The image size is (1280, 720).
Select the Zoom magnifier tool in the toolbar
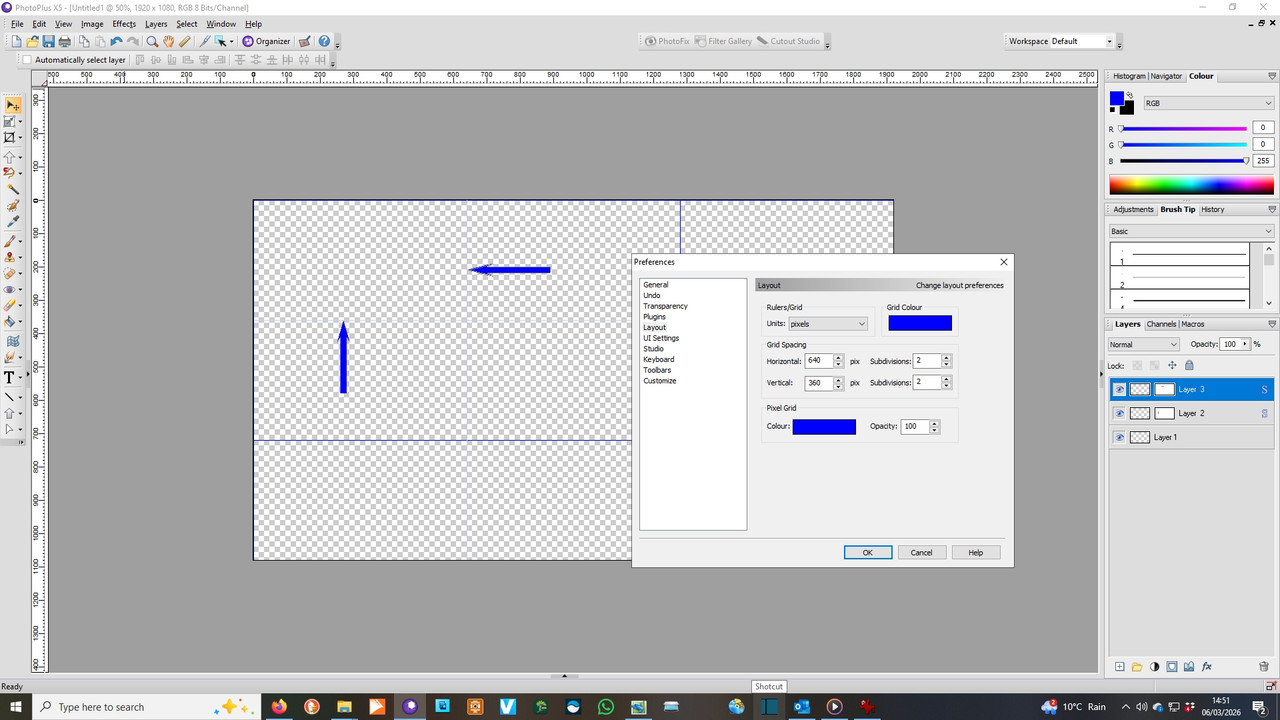[x=152, y=42]
